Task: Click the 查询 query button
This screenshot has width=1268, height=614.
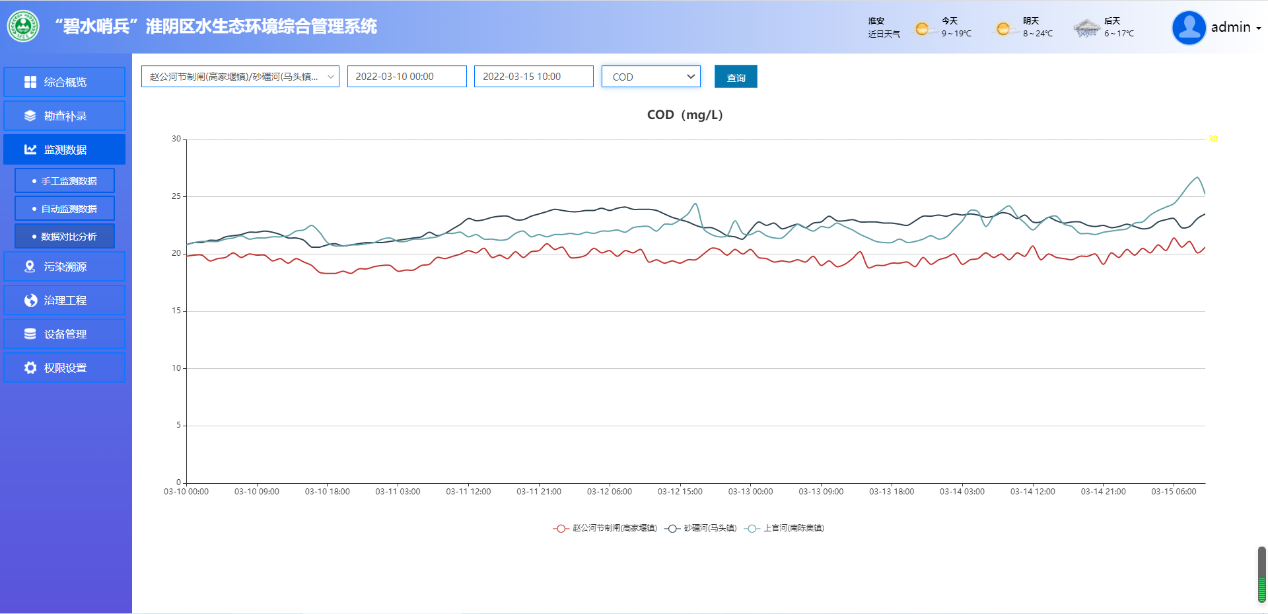Action: point(736,77)
